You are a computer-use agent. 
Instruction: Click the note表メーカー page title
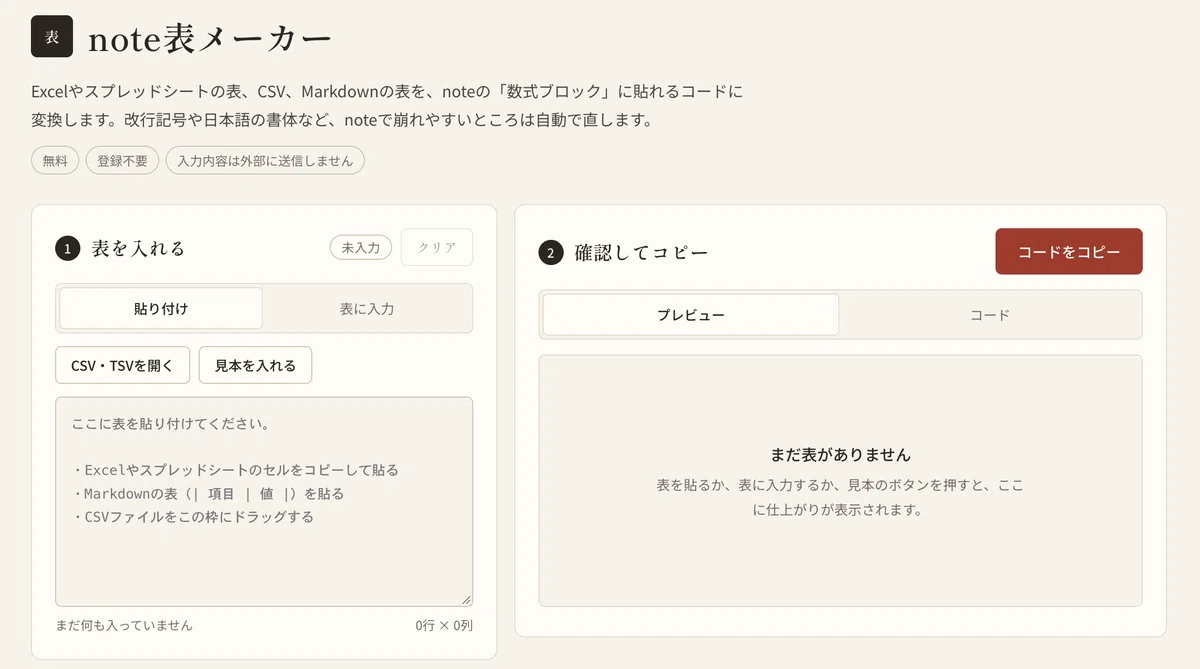click(x=210, y=38)
